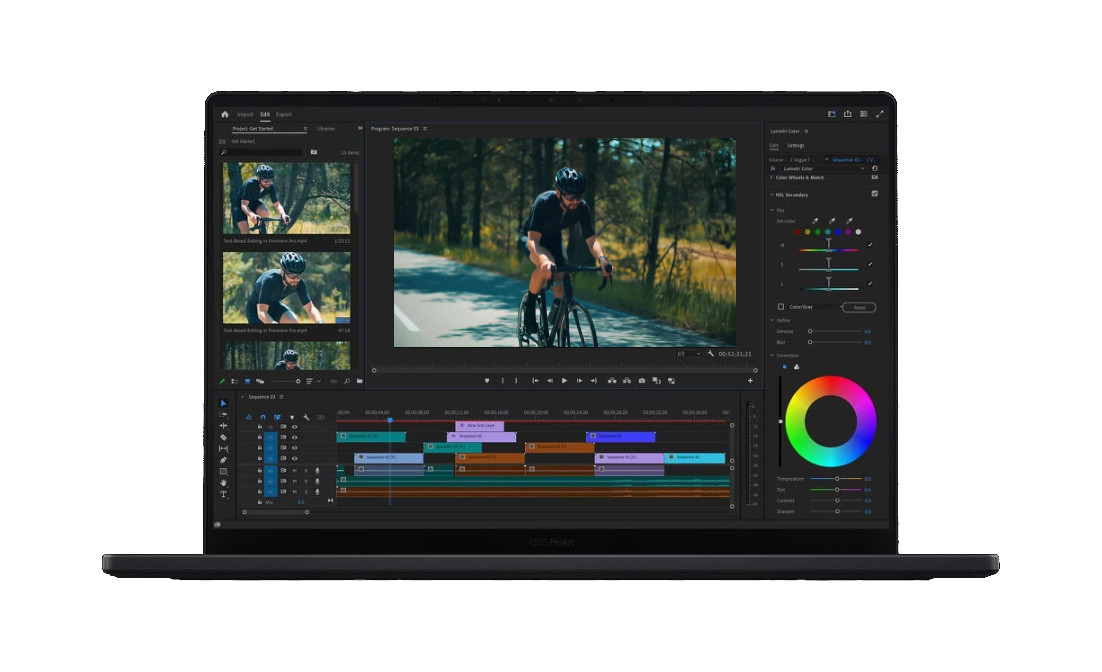The image size is (1102, 672).
Task: Open the Lumetri Color effect dropdown
Action: coord(824,169)
